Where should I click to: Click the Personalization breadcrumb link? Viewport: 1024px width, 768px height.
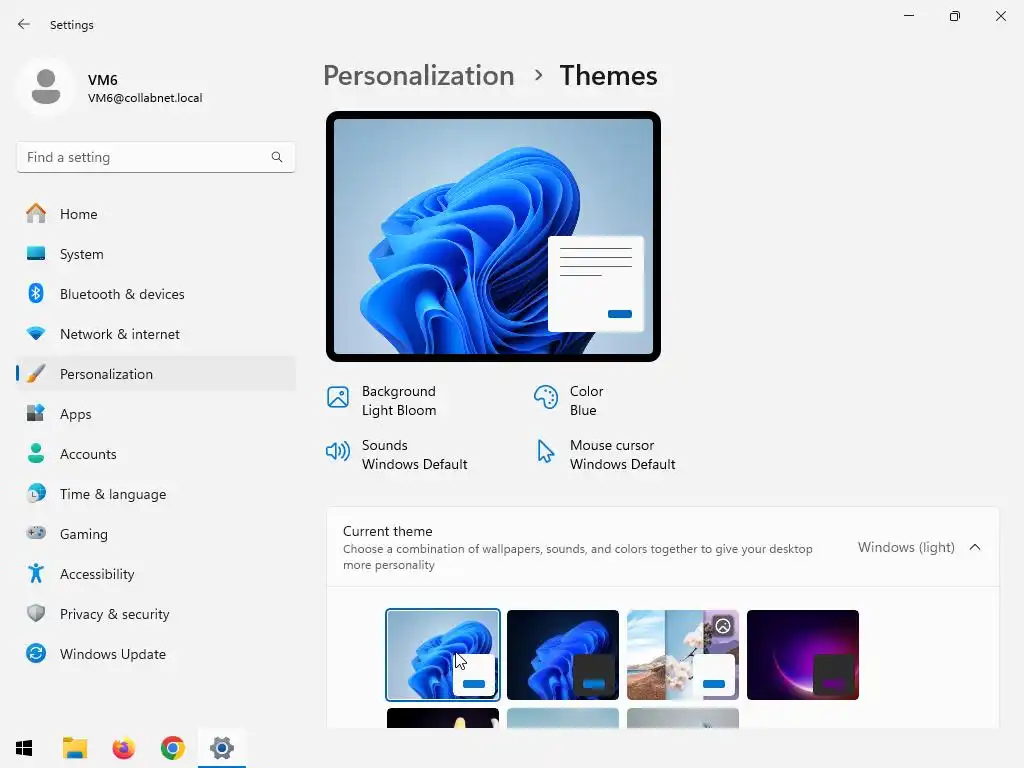click(419, 76)
